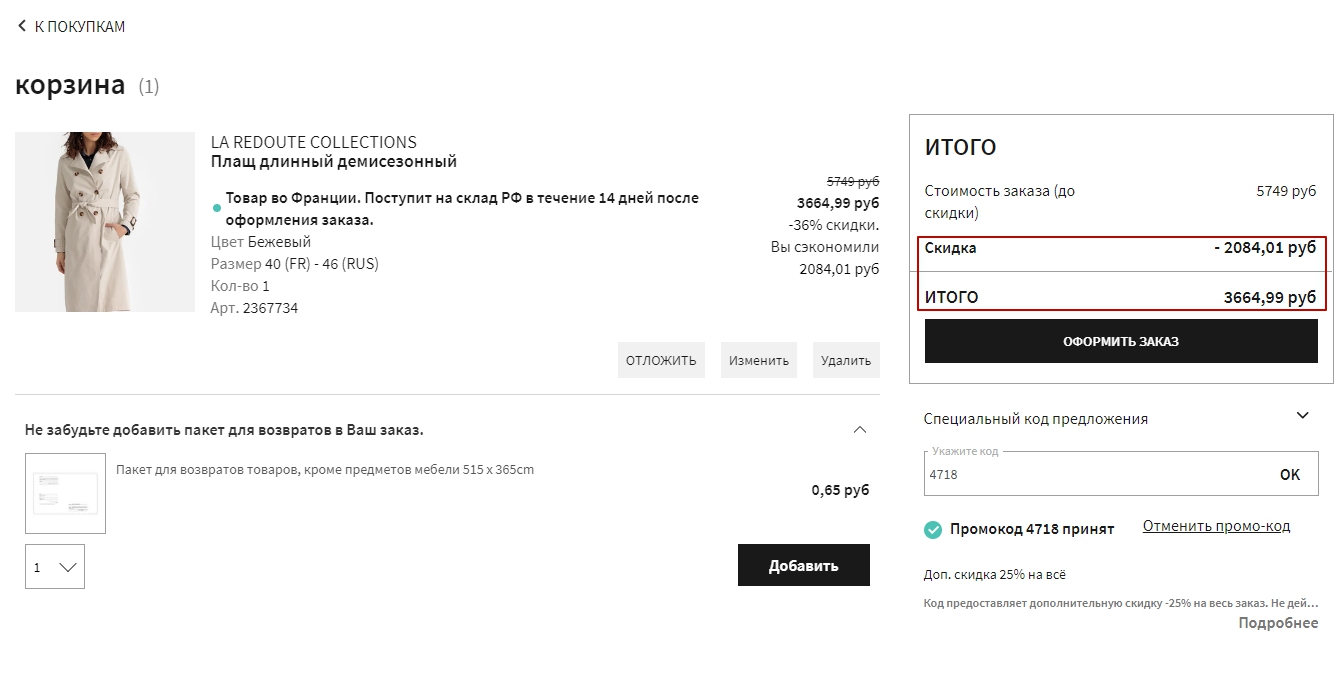
Task: Apply code with the OK button
Action: [1289, 475]
